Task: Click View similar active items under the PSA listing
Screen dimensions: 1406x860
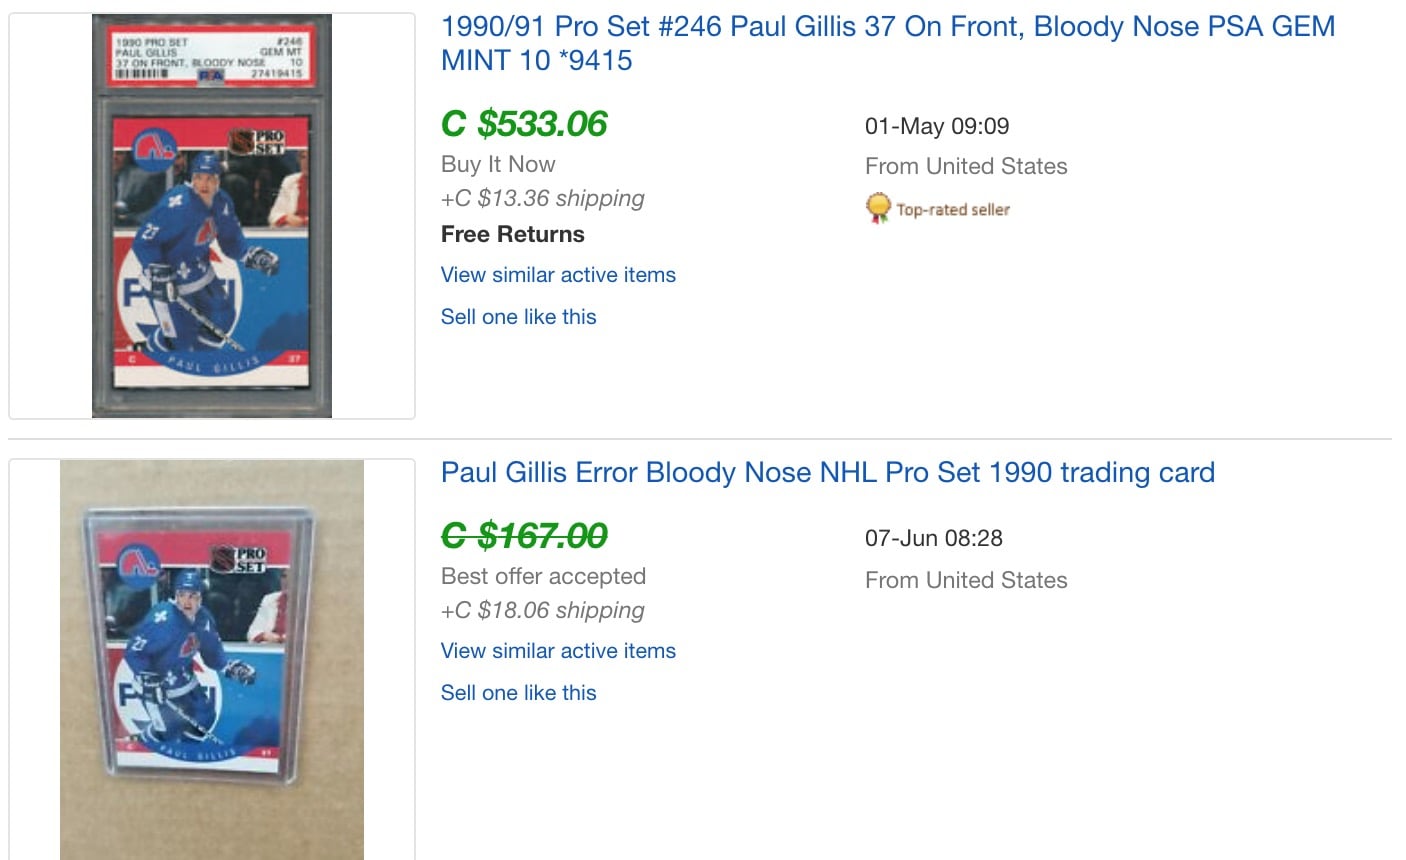Action: click(x=558, y=275)
